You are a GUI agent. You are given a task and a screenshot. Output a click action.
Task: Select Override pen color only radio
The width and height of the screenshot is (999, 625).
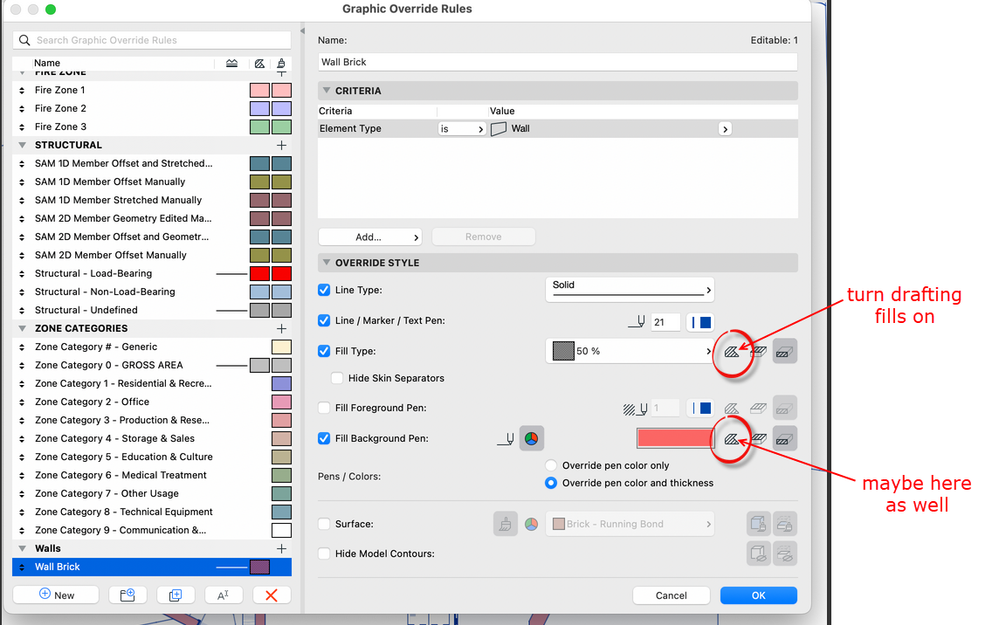[x=551, y=465]
